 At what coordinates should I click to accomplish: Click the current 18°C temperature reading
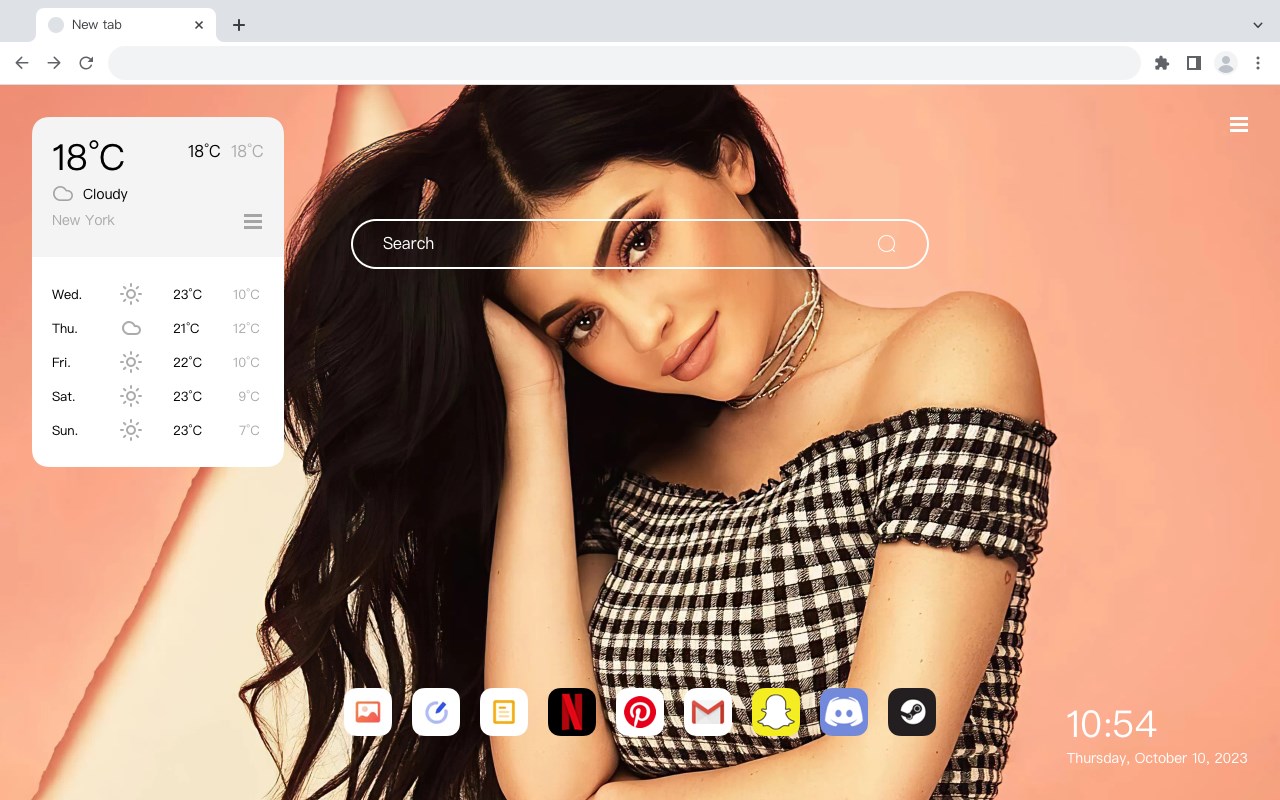click(88, 157)
